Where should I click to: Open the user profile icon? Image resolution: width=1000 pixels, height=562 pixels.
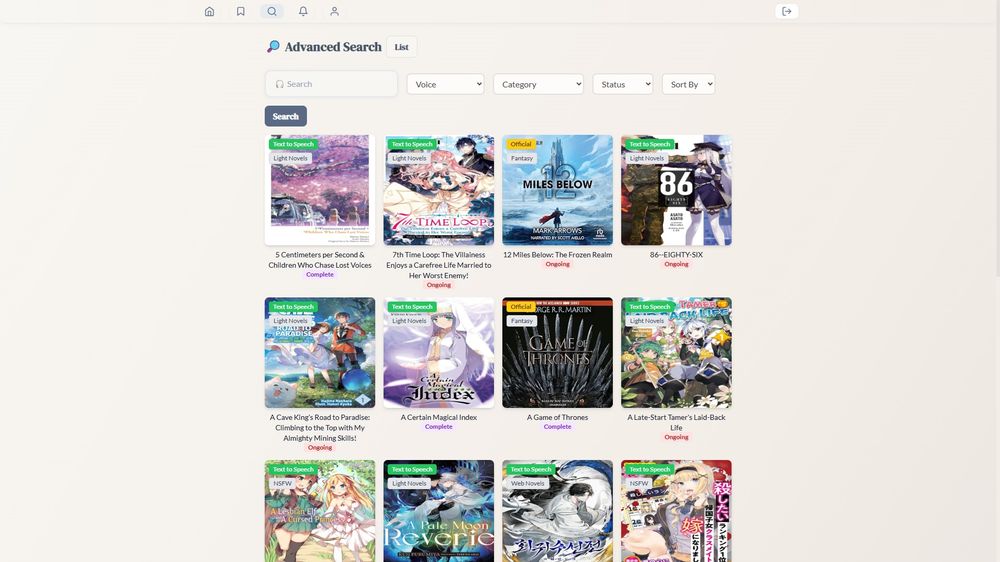click(334, 11)
